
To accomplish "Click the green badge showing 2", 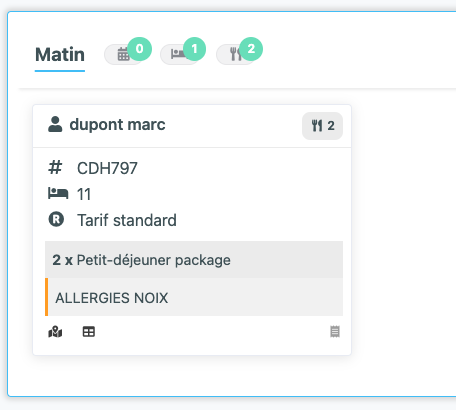I will (x=251, y=49).
